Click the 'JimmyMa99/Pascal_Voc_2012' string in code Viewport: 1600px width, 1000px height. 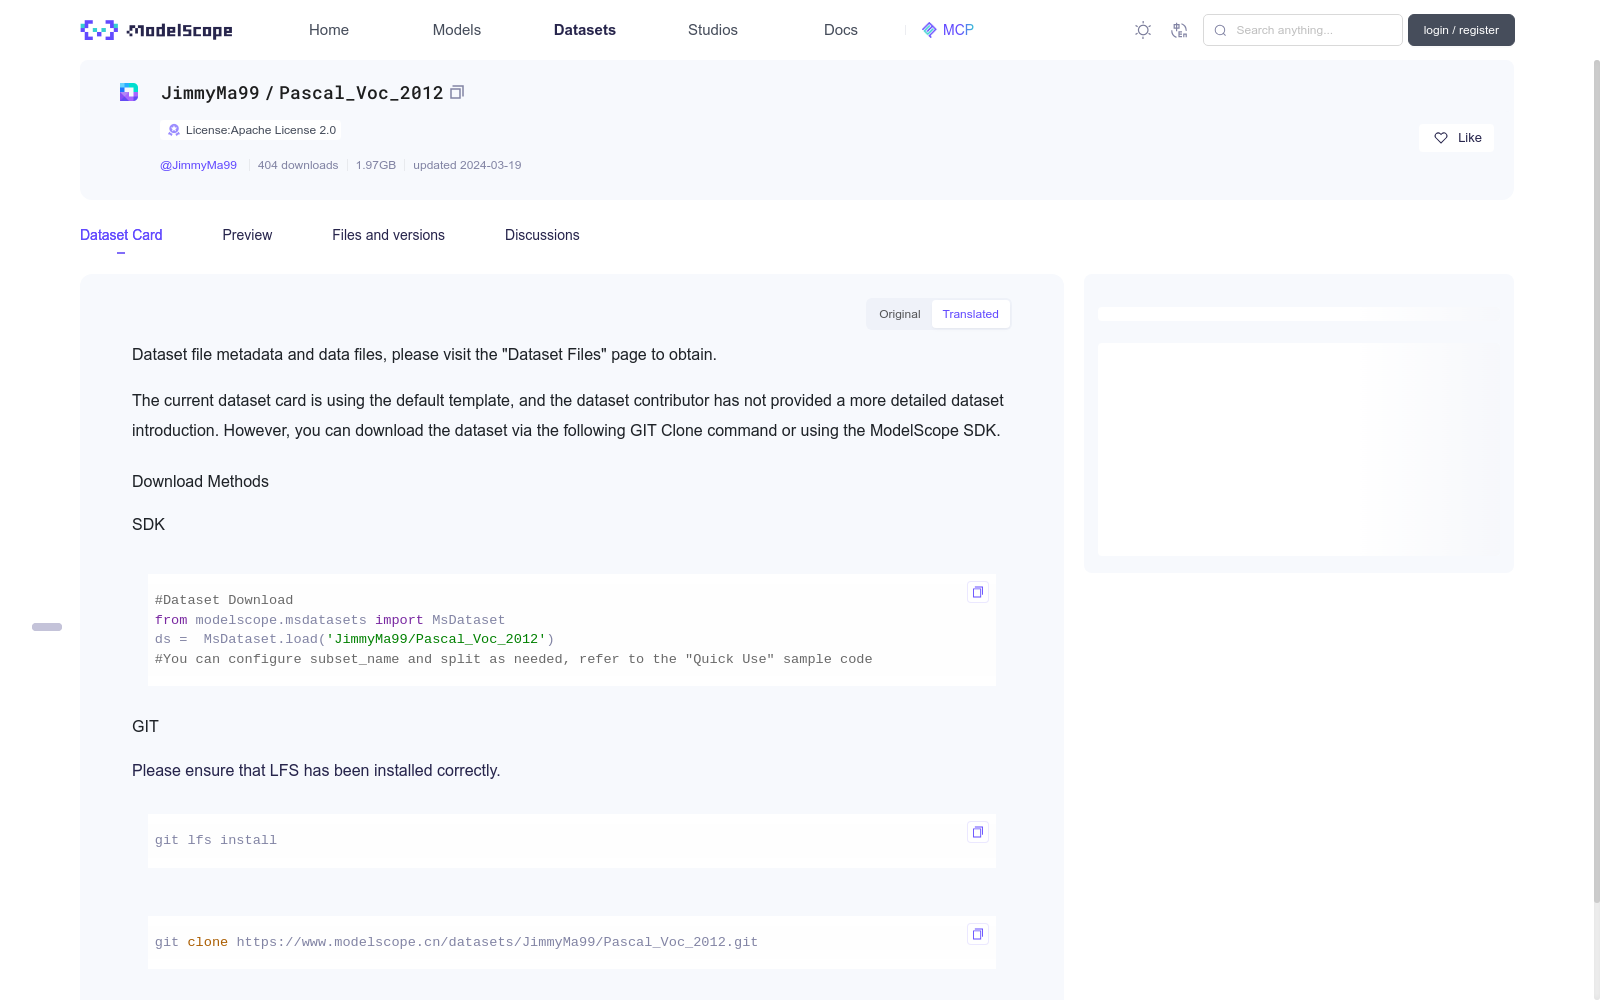(x=436, y=639)
